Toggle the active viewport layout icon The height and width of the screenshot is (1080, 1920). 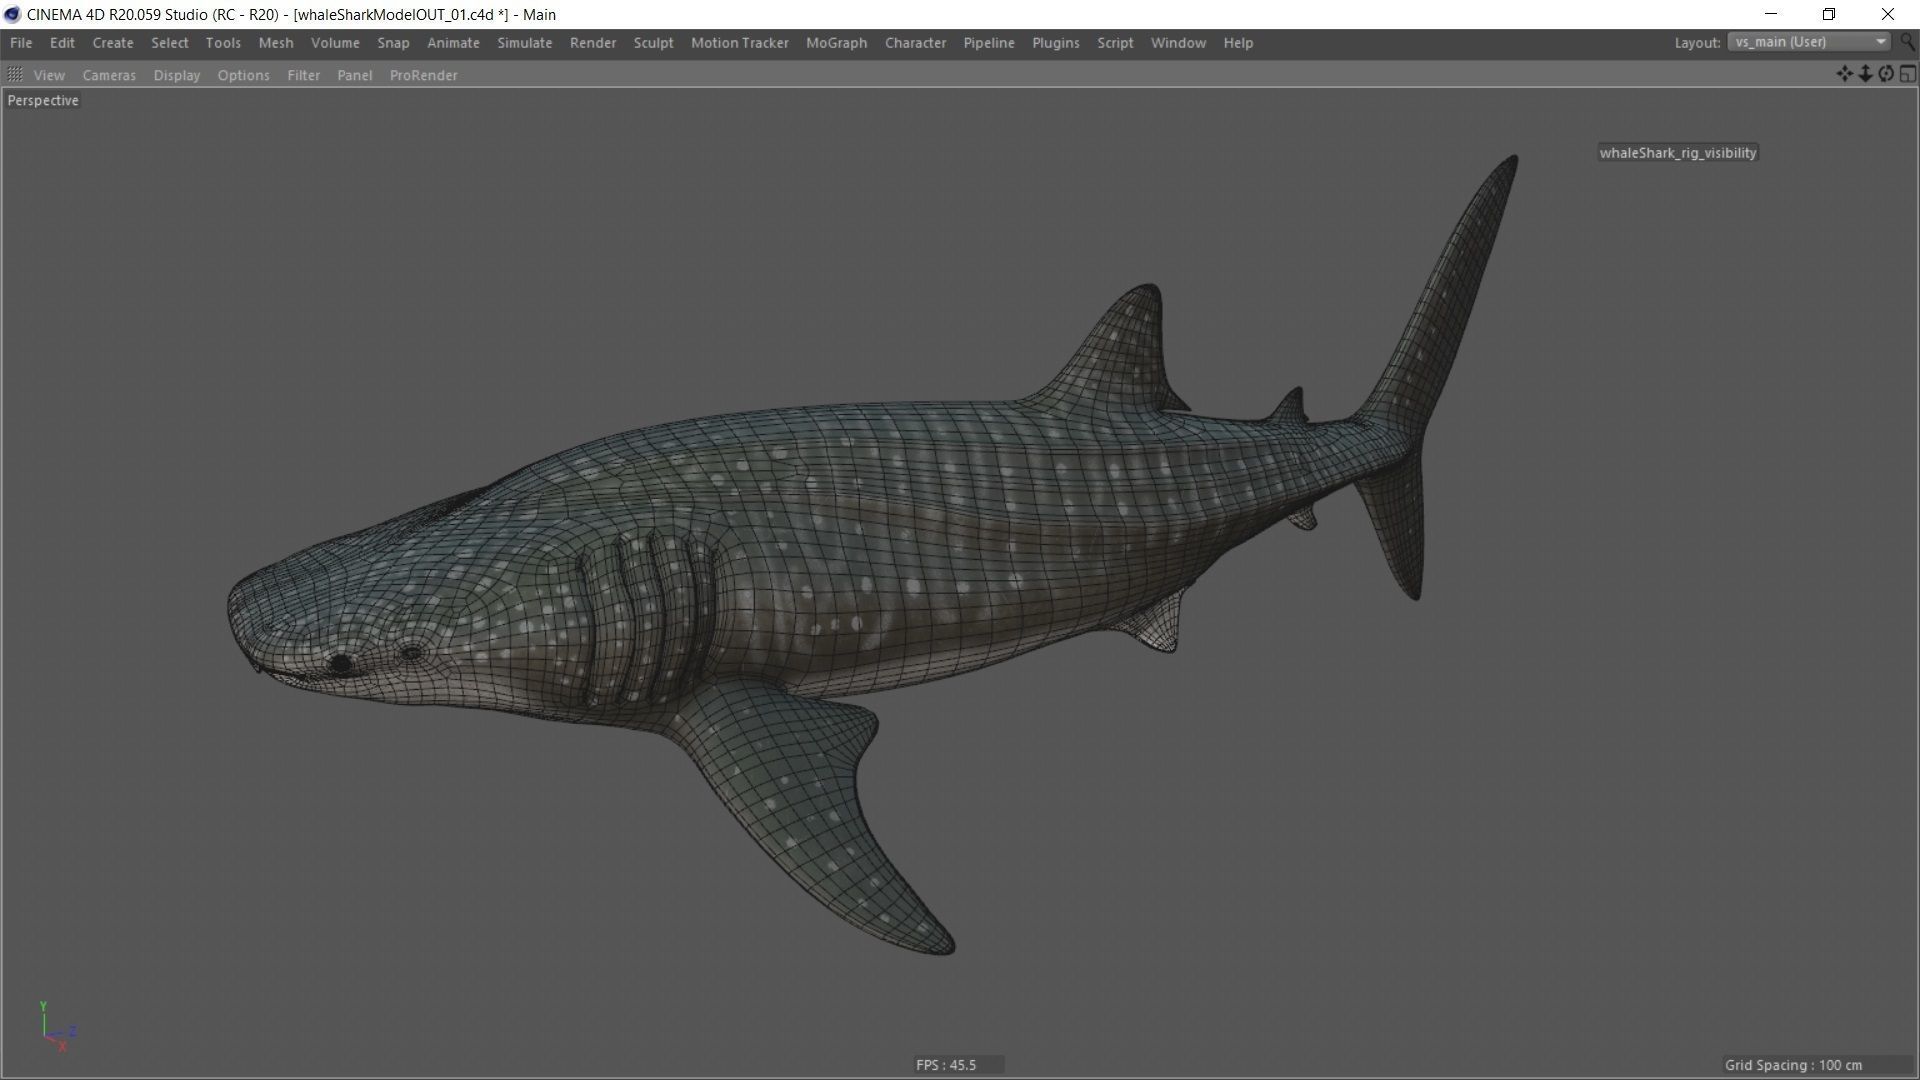coord(1908,74)
